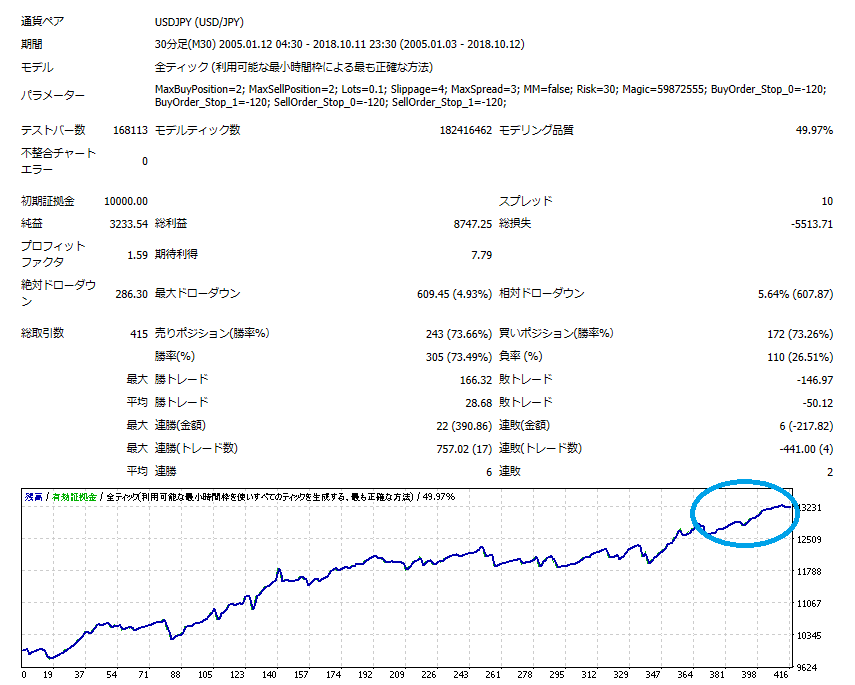This screenshot has width=855, height=685.
Task: Click chart y-axis label 11067
Action: click(809, 604)
